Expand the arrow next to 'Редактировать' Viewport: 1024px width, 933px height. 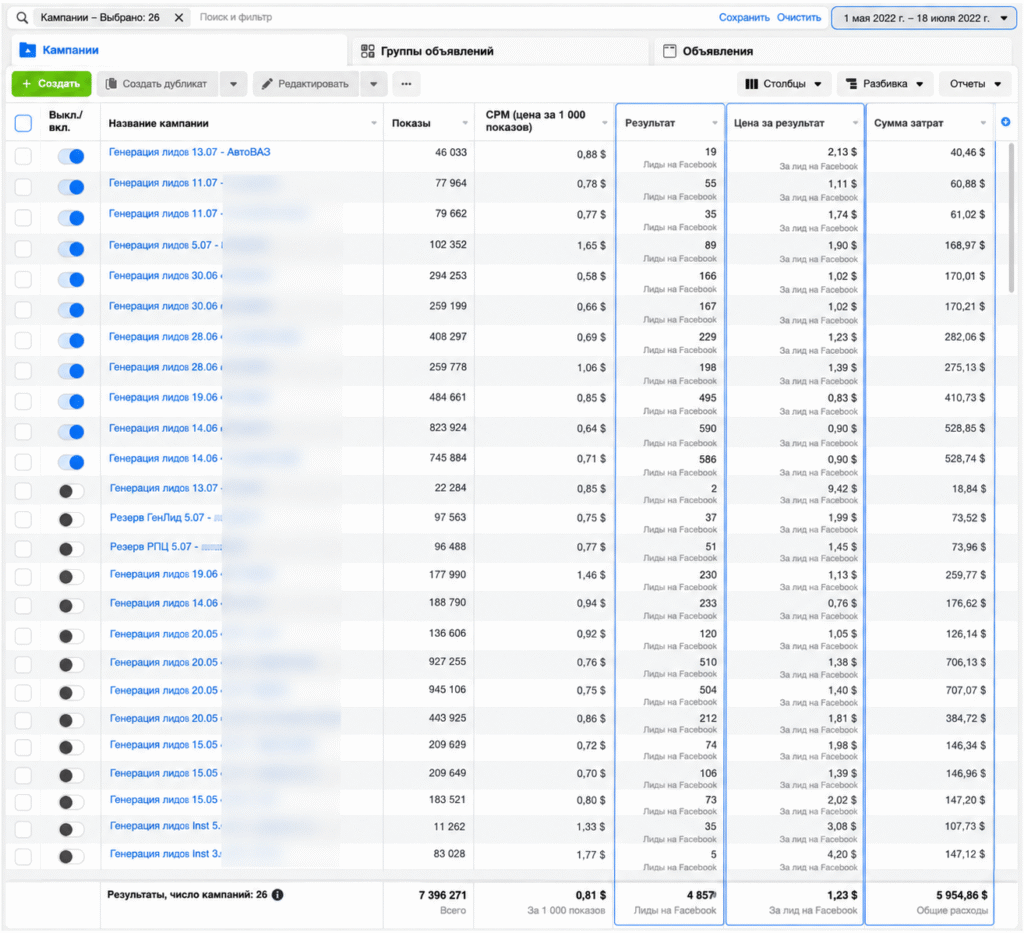tap(374, 84)
